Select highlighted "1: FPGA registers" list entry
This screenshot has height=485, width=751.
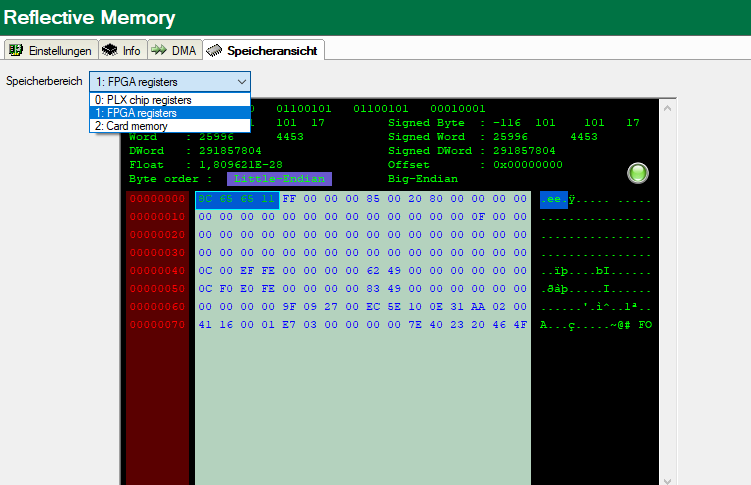tap(136, 113)
